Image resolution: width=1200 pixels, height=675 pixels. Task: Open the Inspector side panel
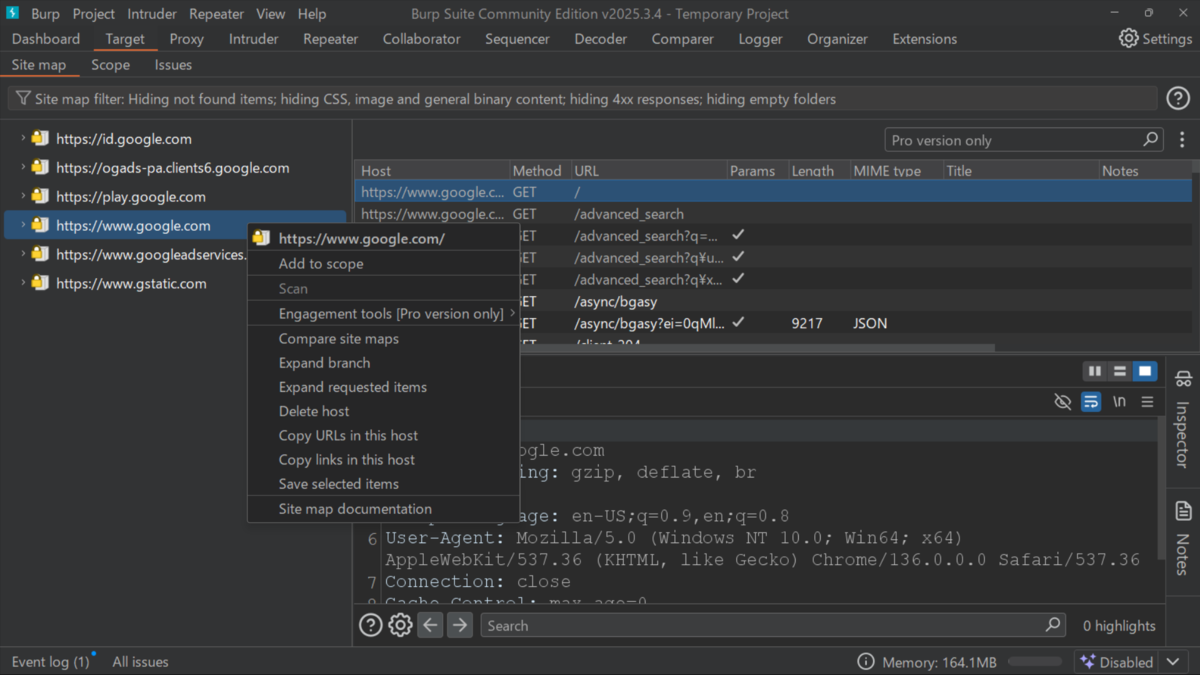[x=1184, y=420]
